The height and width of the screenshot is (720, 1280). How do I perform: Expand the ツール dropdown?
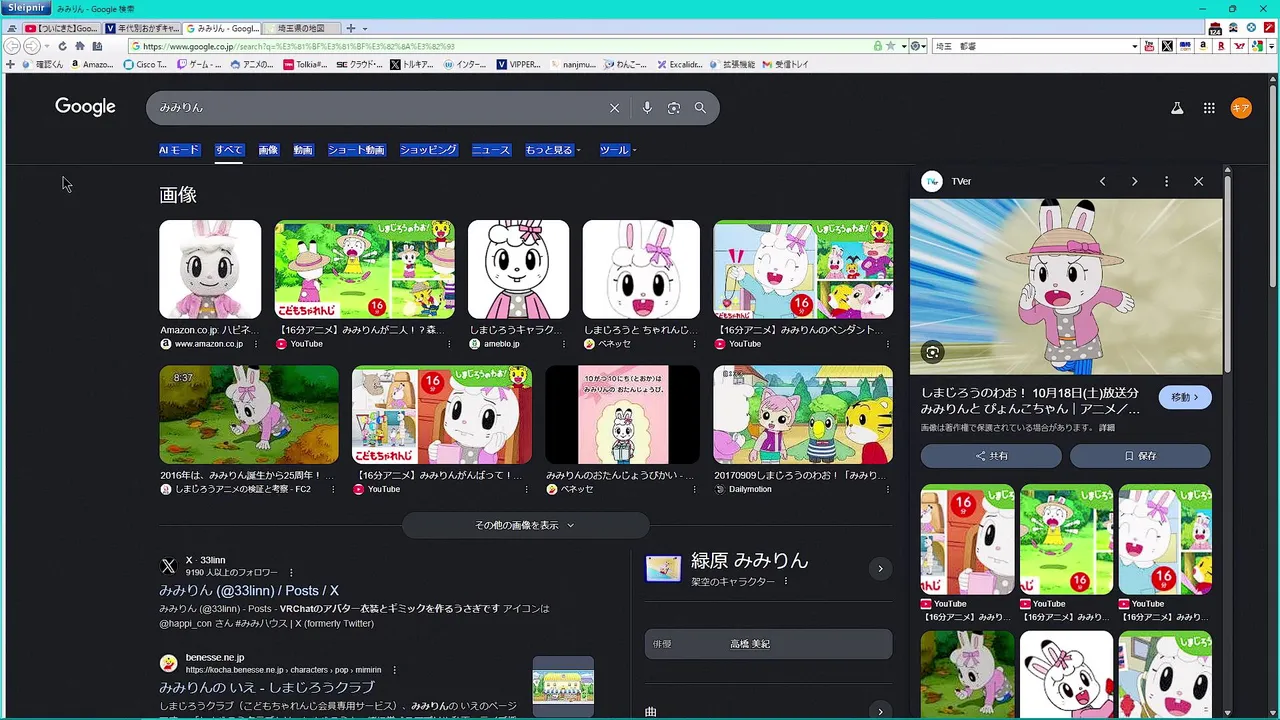pyautogui.click(x=618, y=150)
